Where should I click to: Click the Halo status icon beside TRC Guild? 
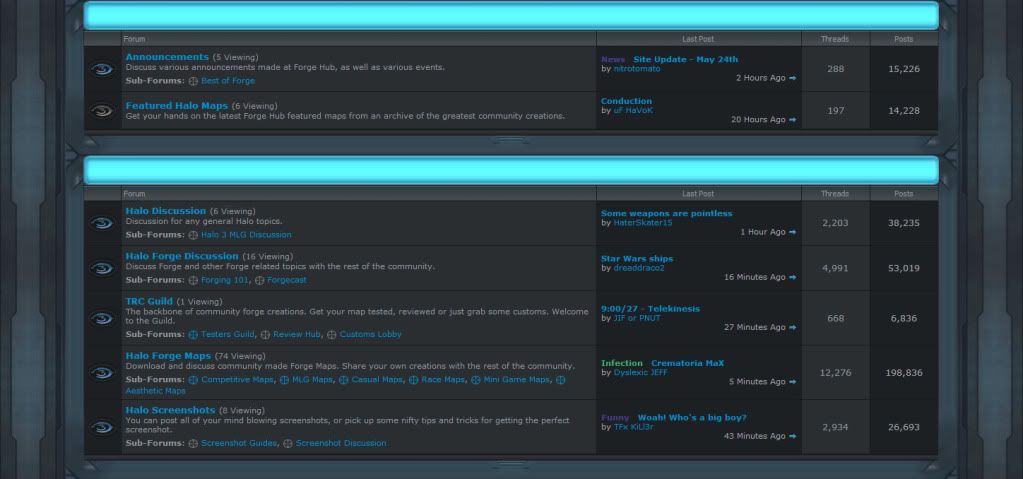point(102,318)
